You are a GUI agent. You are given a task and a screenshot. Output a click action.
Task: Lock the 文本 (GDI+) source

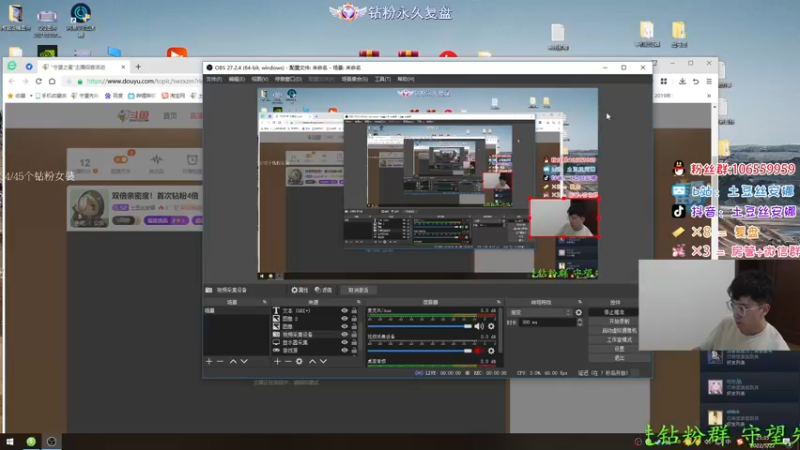(354, 310)
